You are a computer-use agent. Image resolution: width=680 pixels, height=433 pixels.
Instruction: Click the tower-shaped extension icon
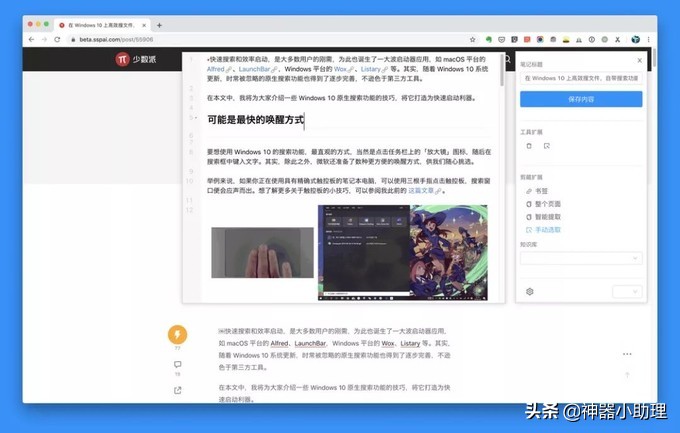[579, 39]
